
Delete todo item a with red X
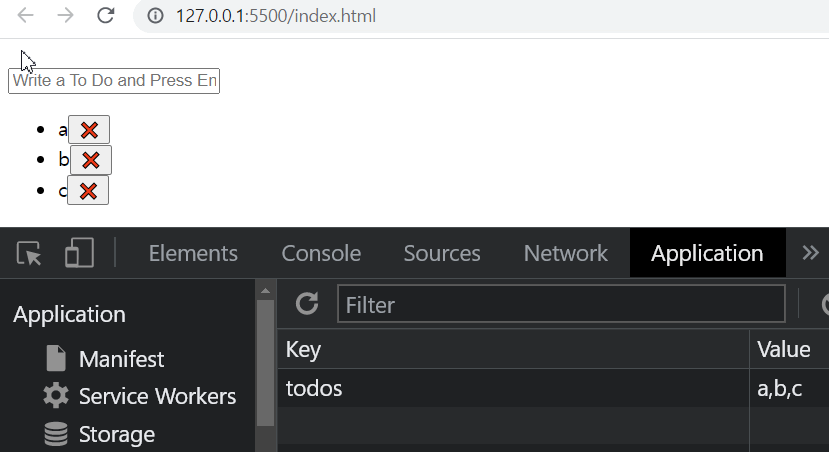click(89, 130)
